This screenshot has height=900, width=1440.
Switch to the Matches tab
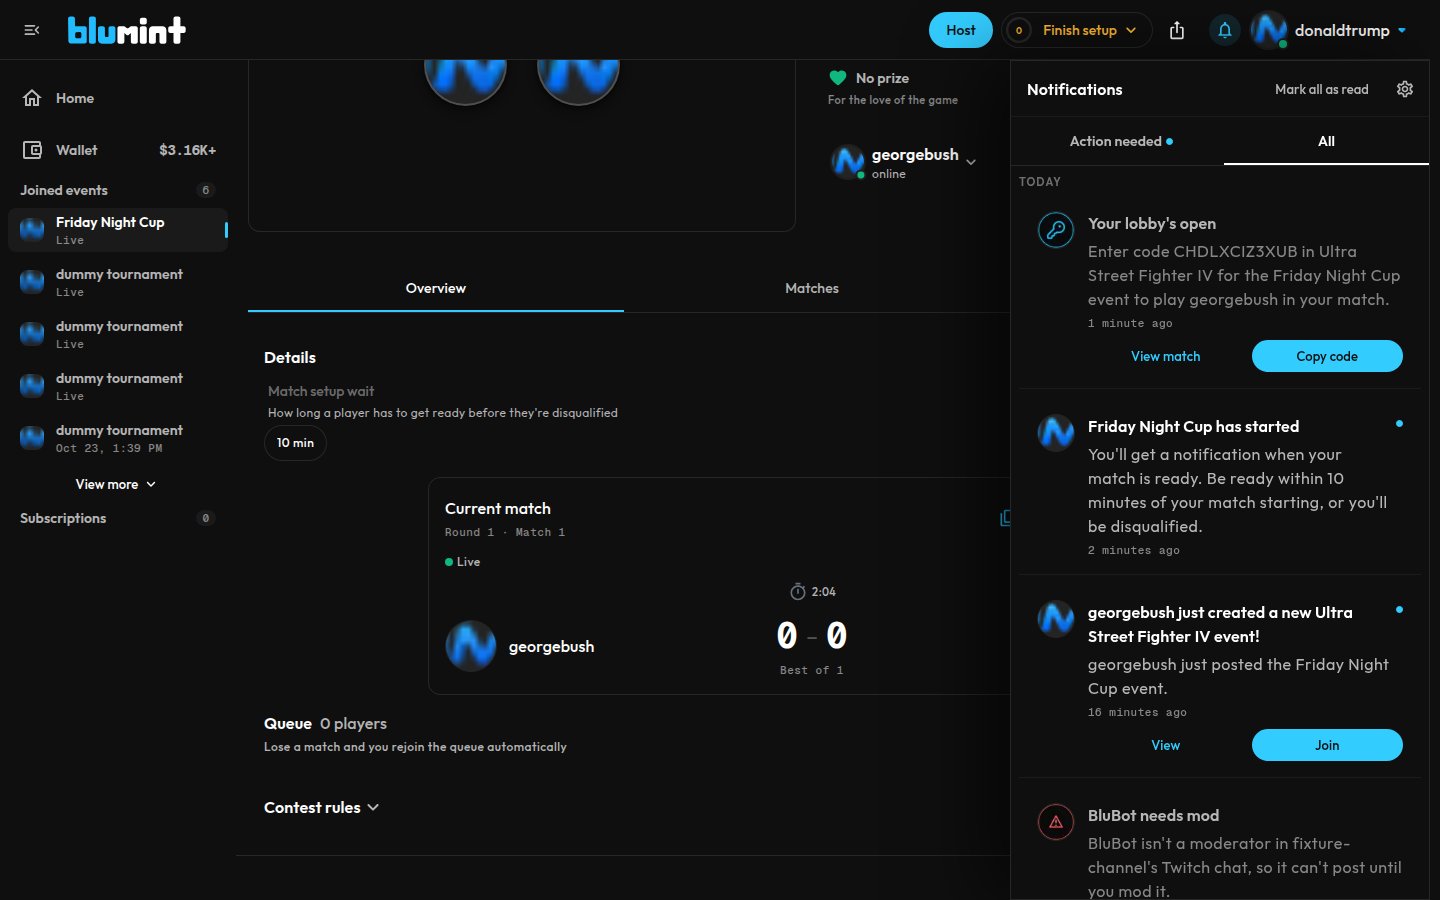tap(812, 288)
